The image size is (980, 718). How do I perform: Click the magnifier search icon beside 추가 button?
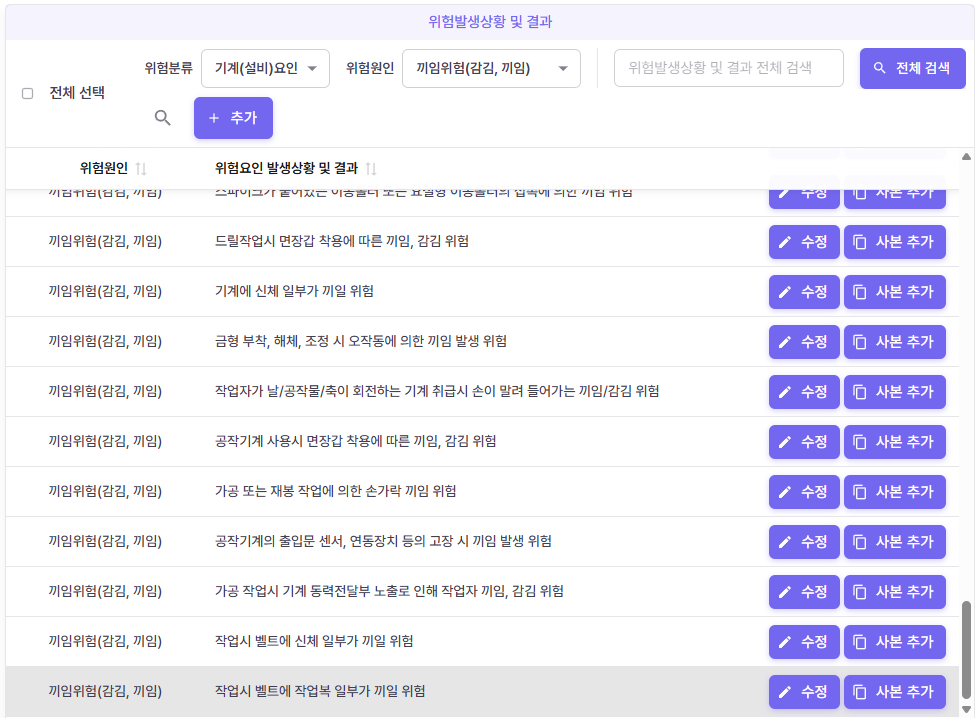[163, 118]
